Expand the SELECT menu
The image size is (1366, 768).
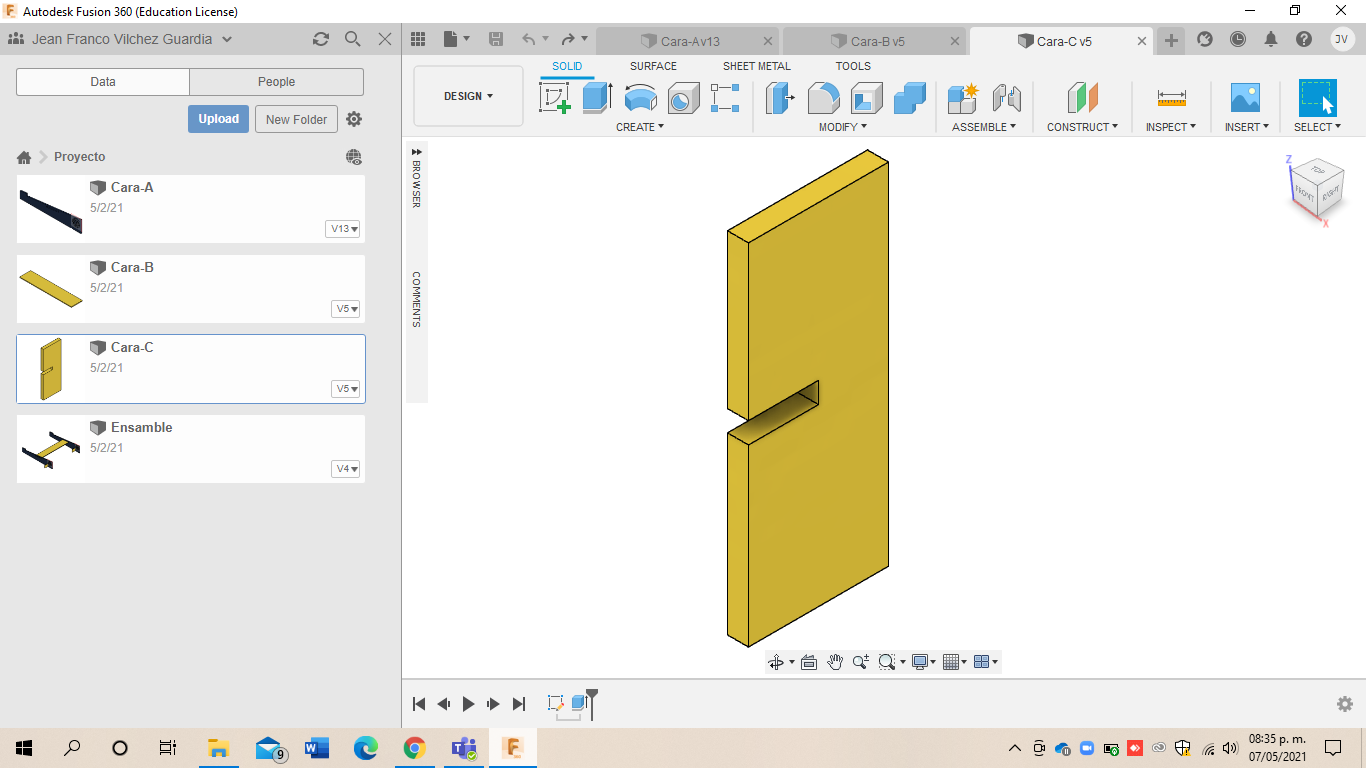point(1317,127)
